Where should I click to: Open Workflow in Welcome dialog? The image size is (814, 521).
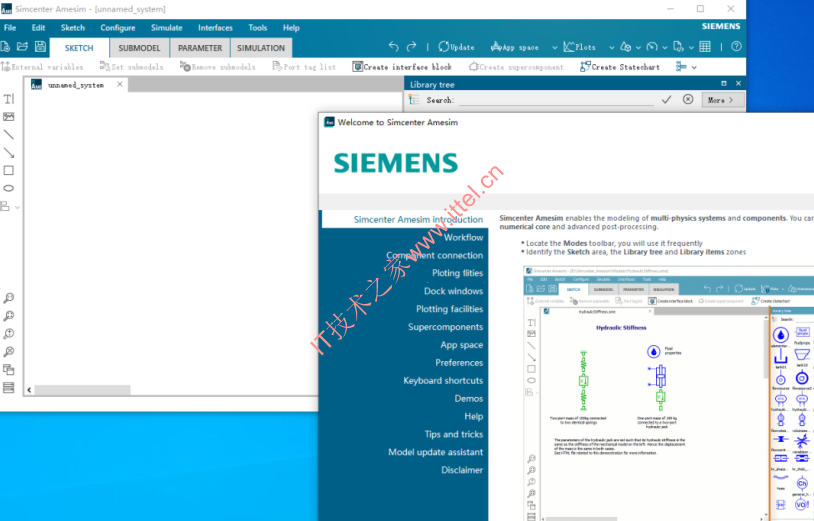tap(463, 237)
